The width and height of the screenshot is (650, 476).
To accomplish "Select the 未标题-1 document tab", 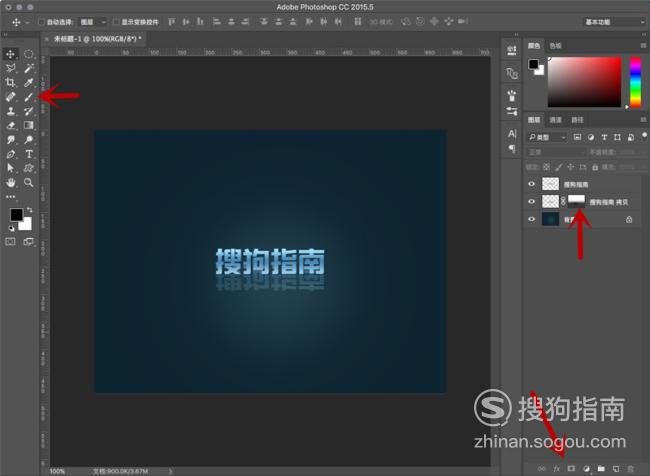I will coord(98,39).
